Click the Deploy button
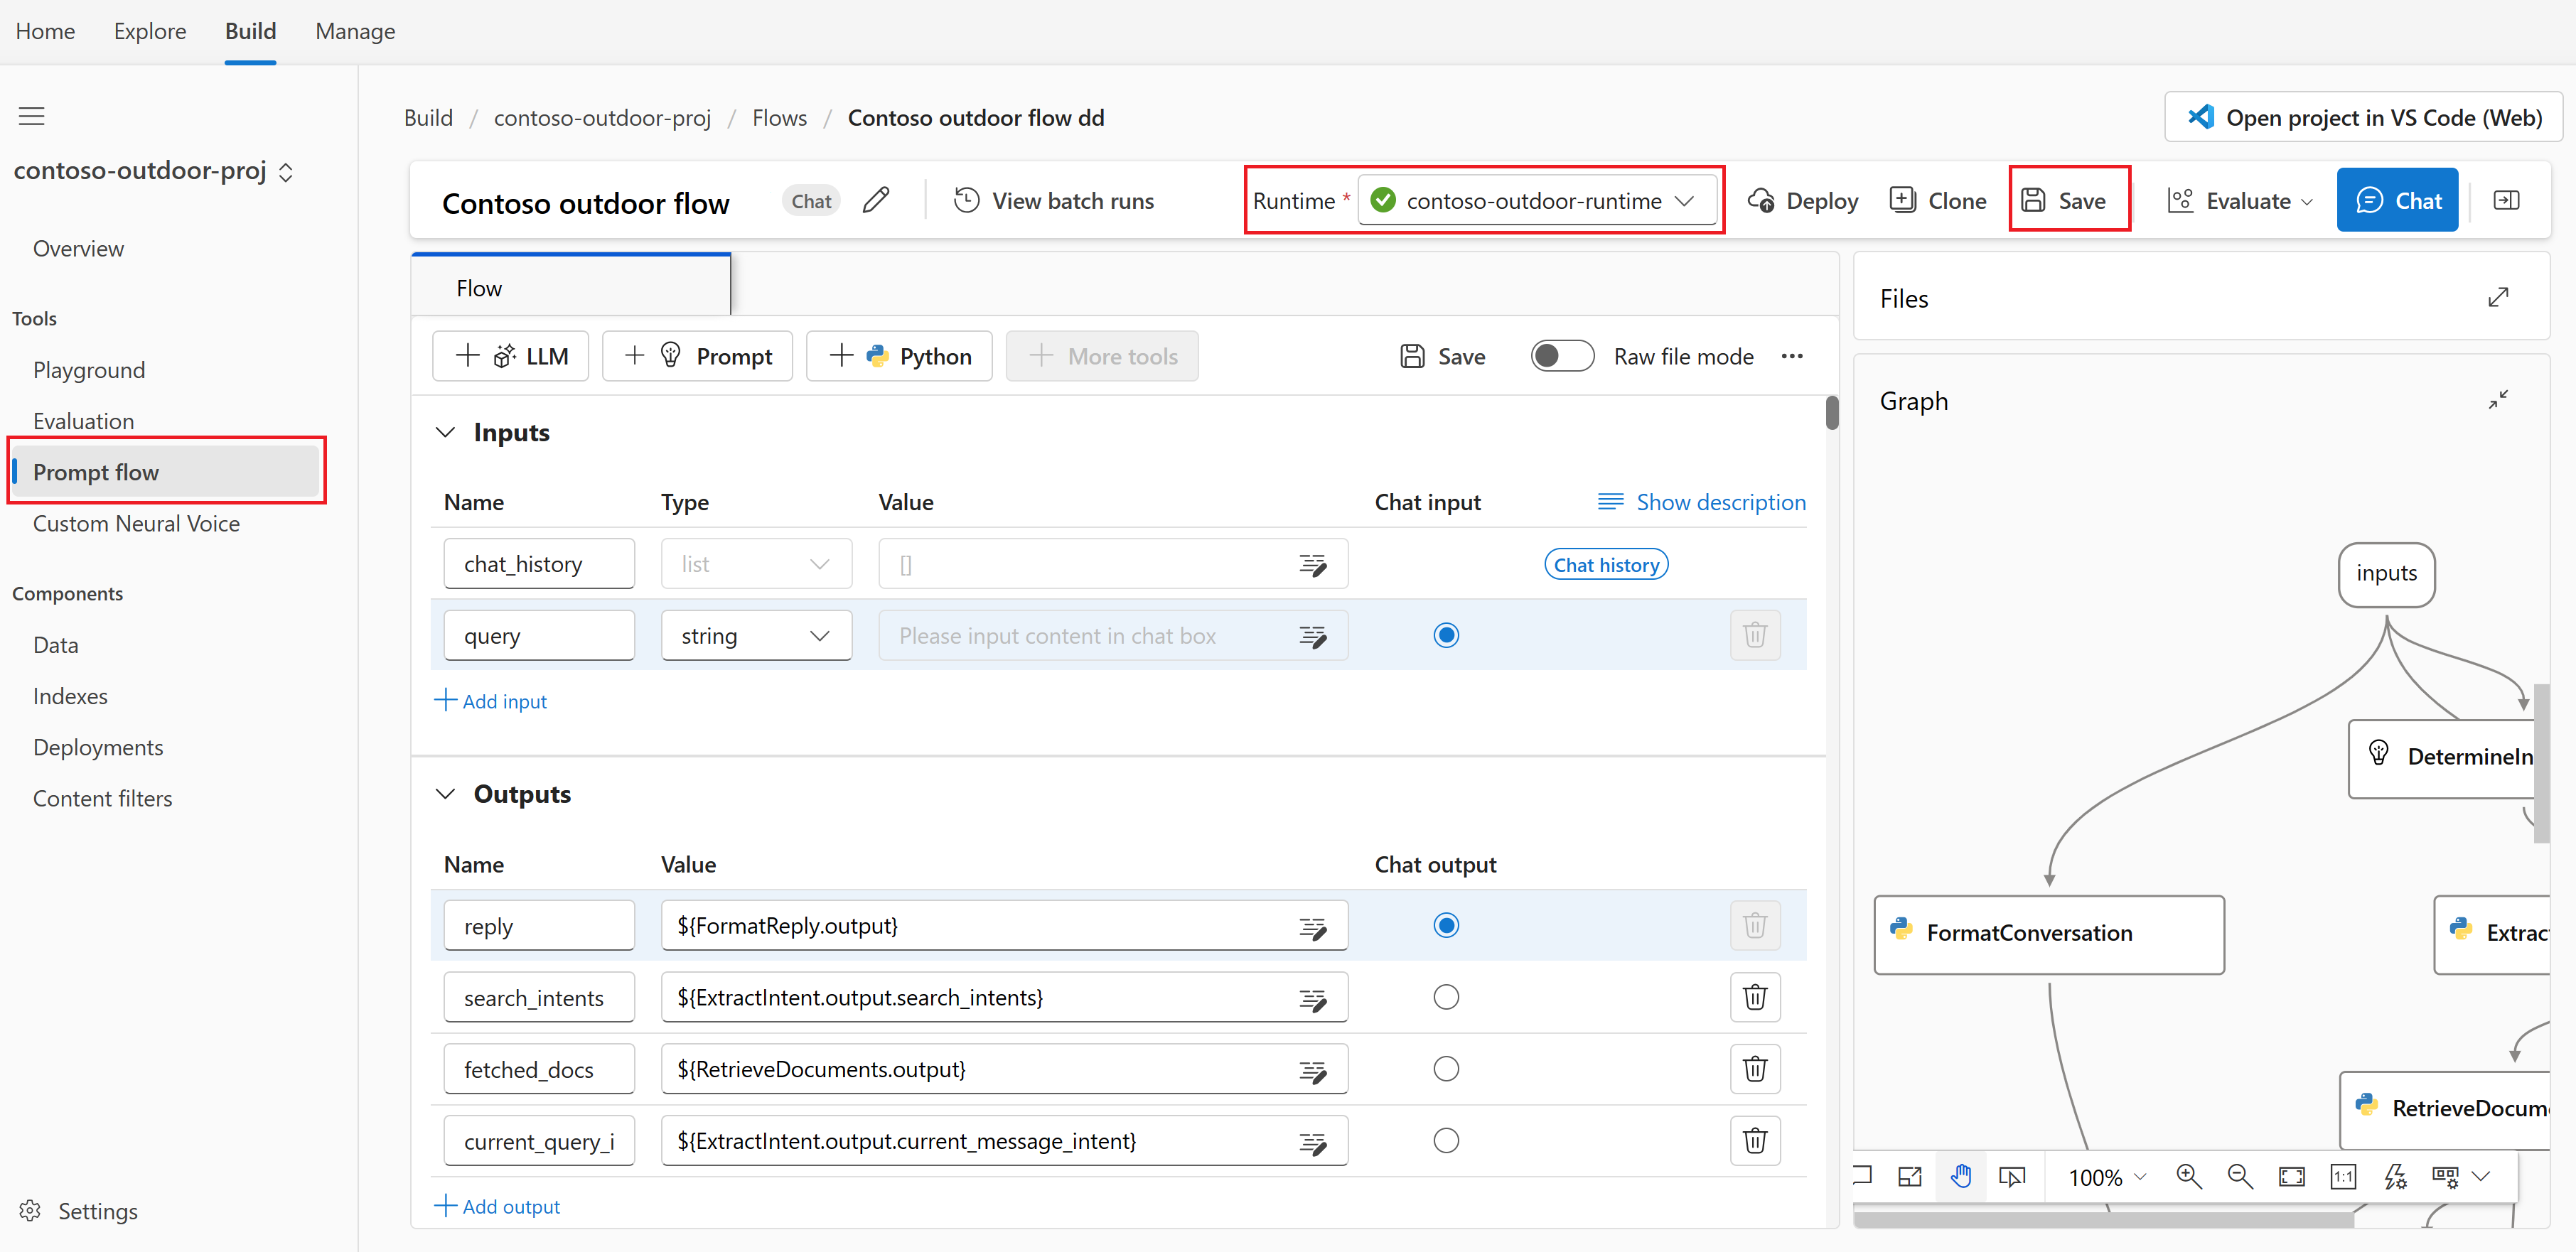The height and width of the screenshot is (1252, 2576). pos(1802,200)
